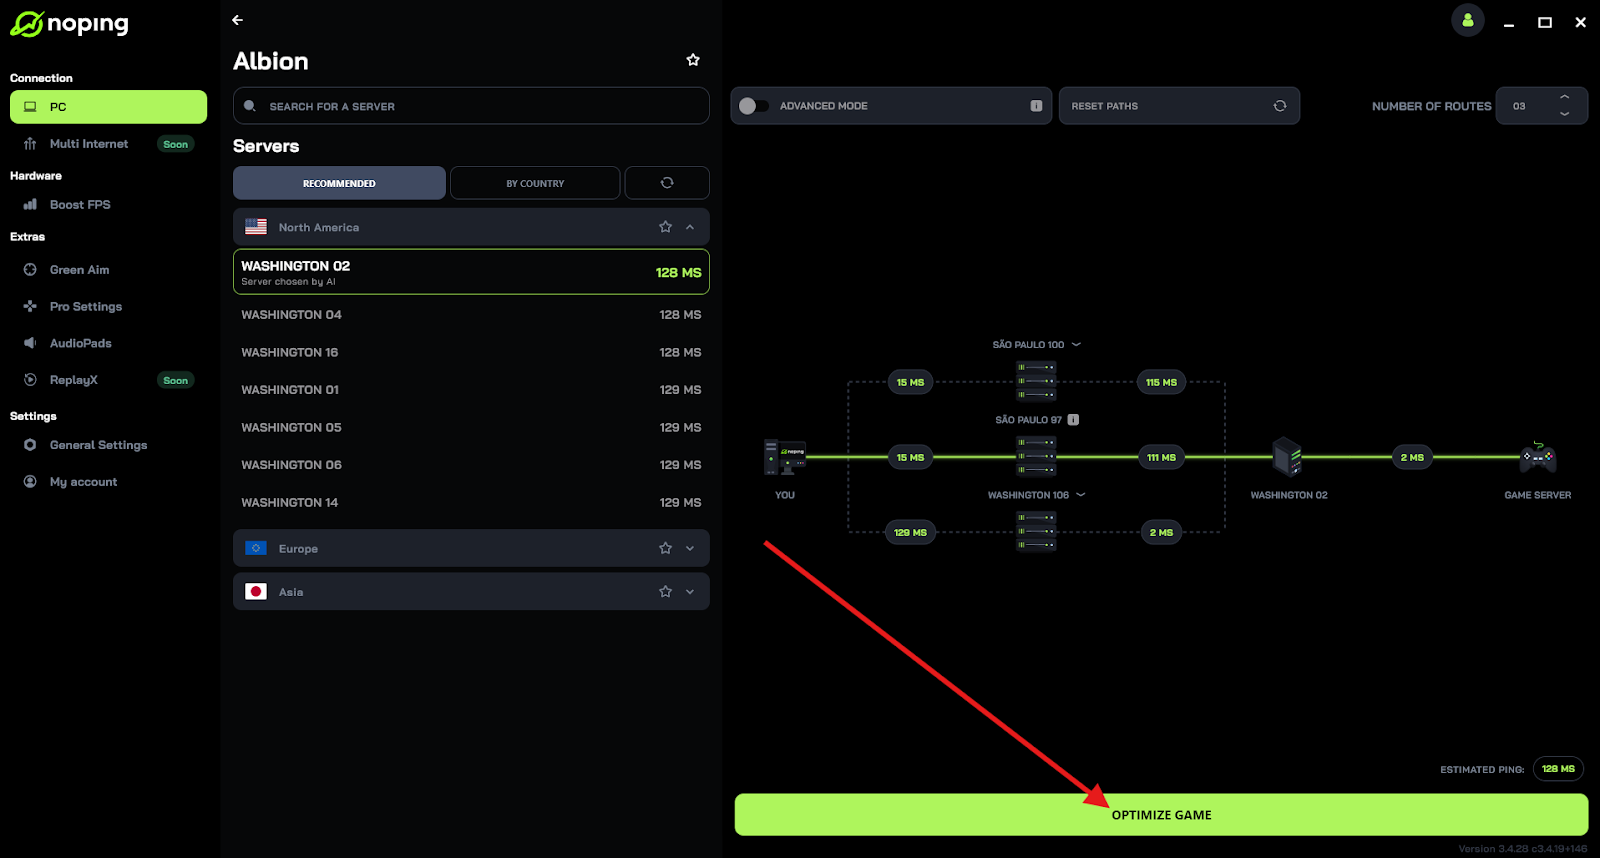Viewport: 1600px width, 858px height.
Task: Click the Optimize Game button
Action: click(1161, 815)
